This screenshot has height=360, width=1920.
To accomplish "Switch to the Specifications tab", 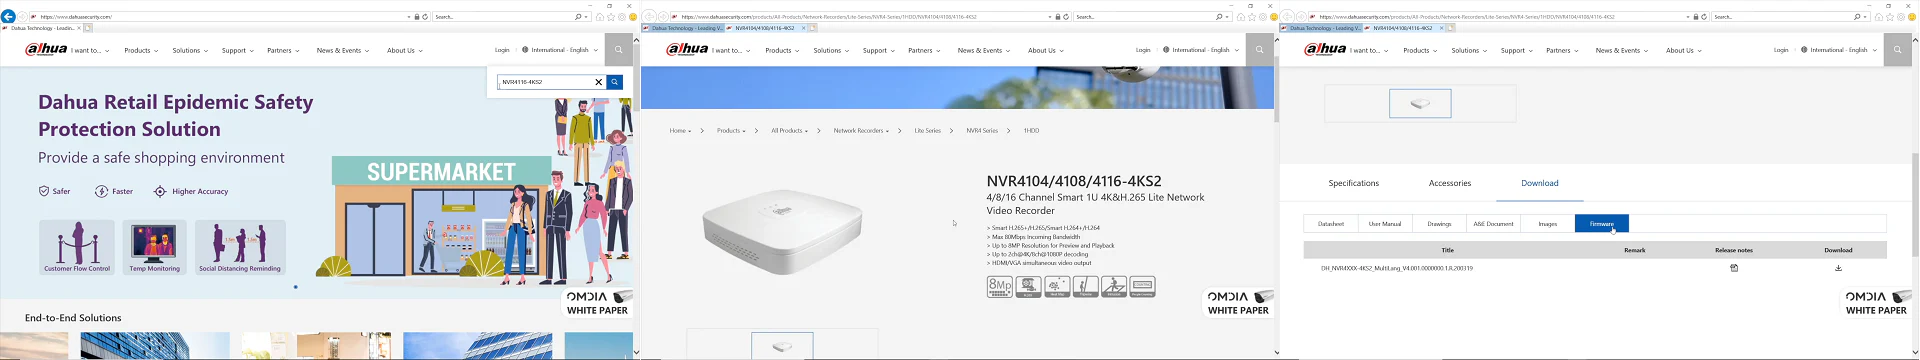I will pos(1353,183).
